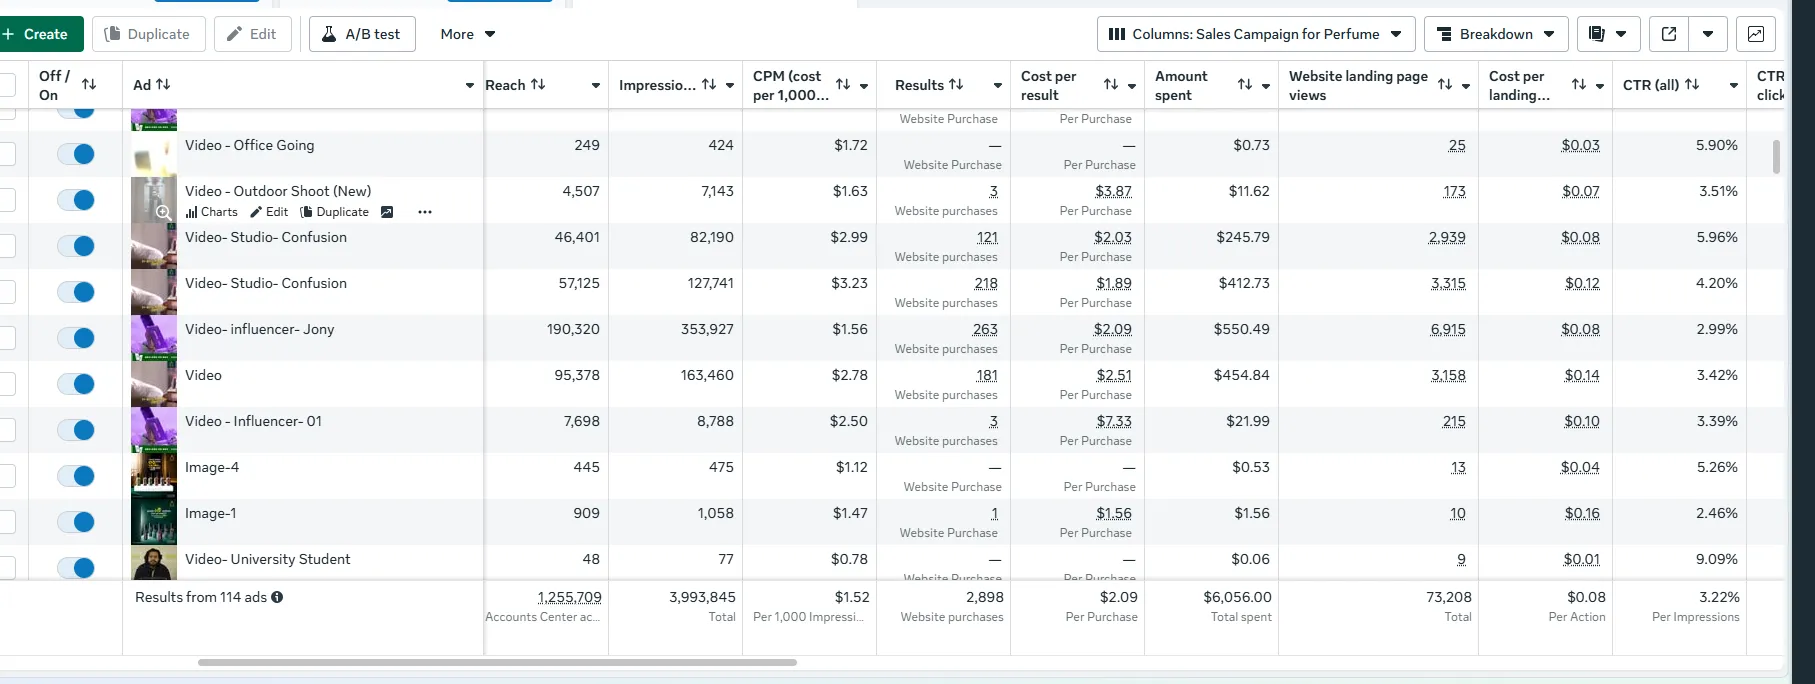This screenshot has width=1815, height=684.
Task: Click the A/B test button
Action: click(x=362, y=34)
